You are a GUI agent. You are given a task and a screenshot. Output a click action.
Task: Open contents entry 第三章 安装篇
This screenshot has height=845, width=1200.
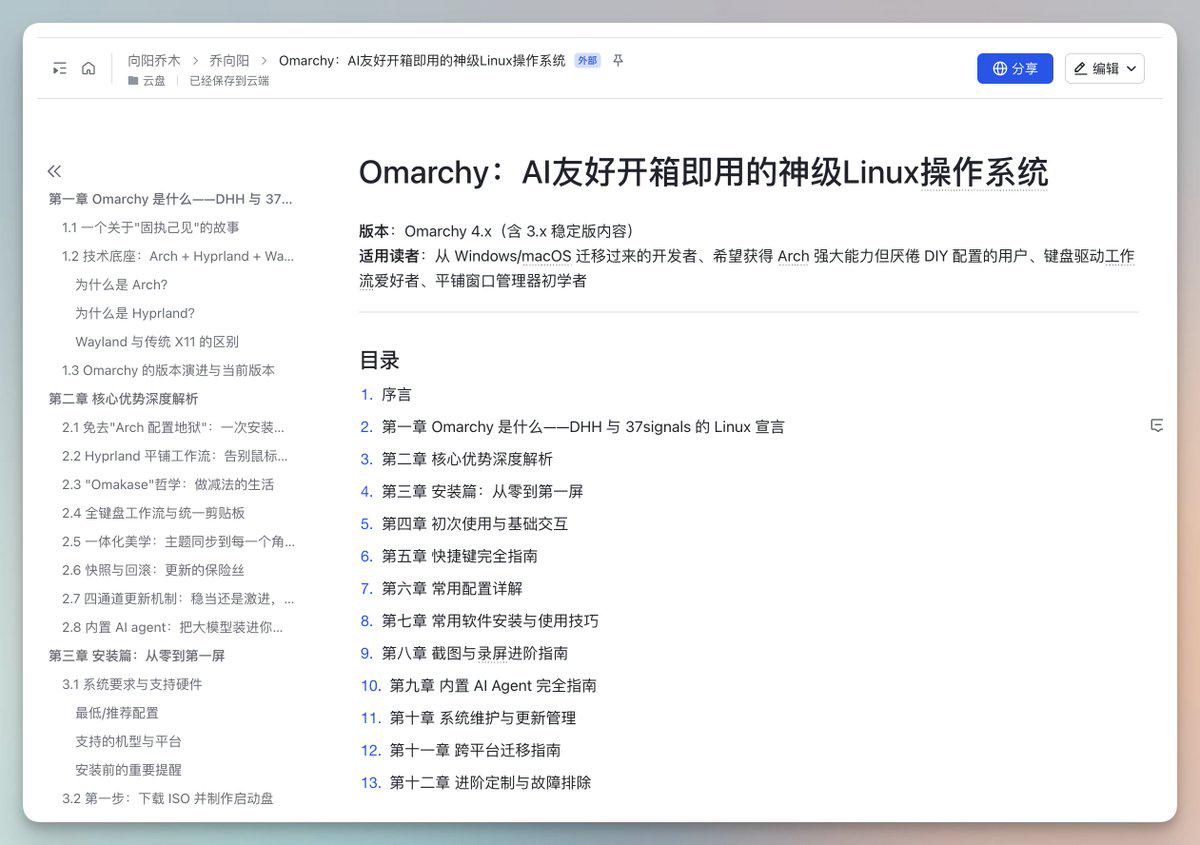click(x=483, y=491)
